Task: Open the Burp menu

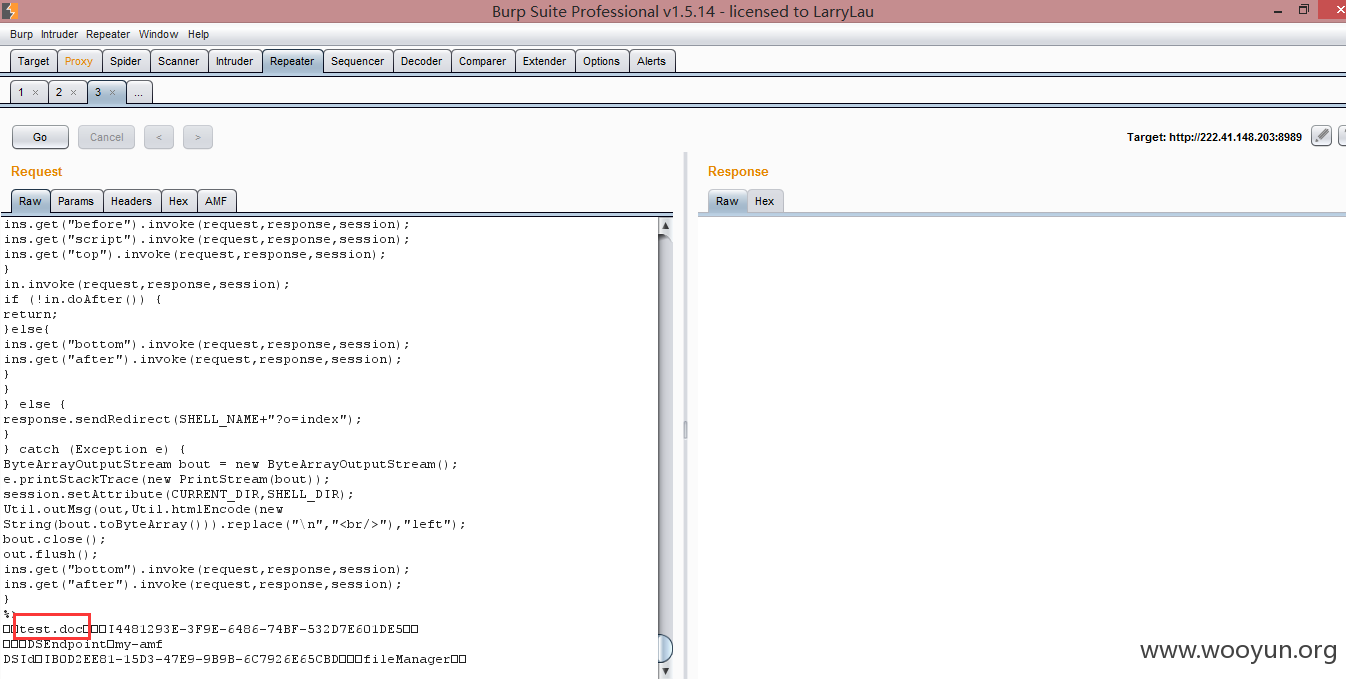Action: point(21,34)
